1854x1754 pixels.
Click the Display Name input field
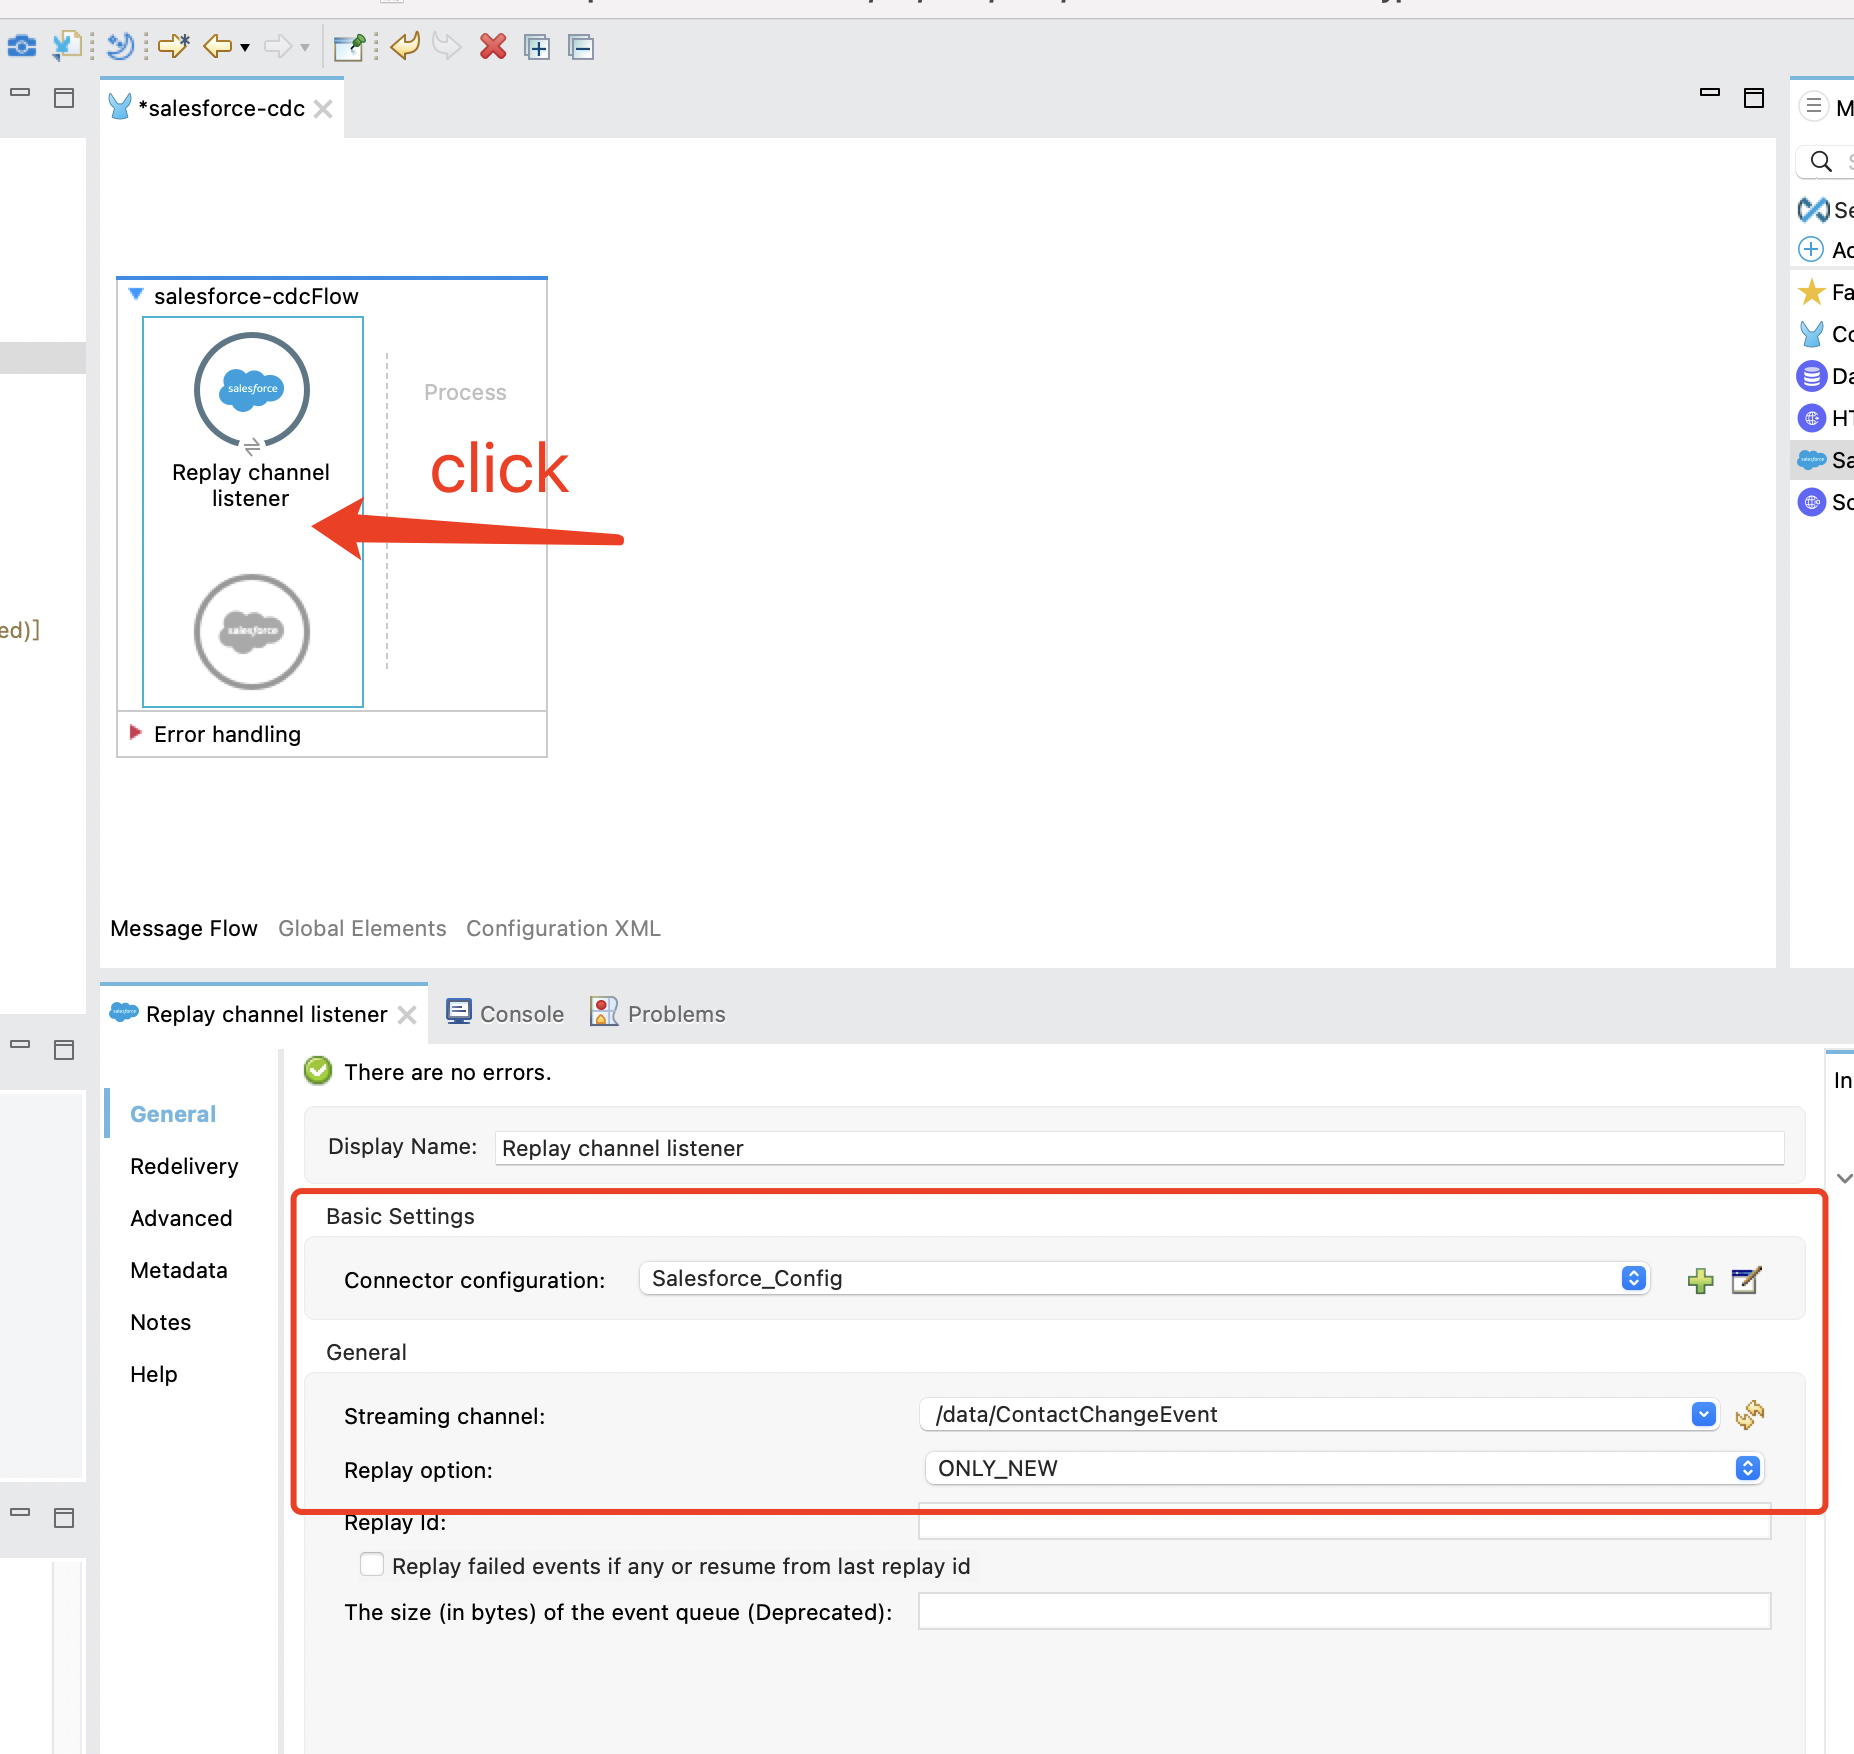1139,1148
